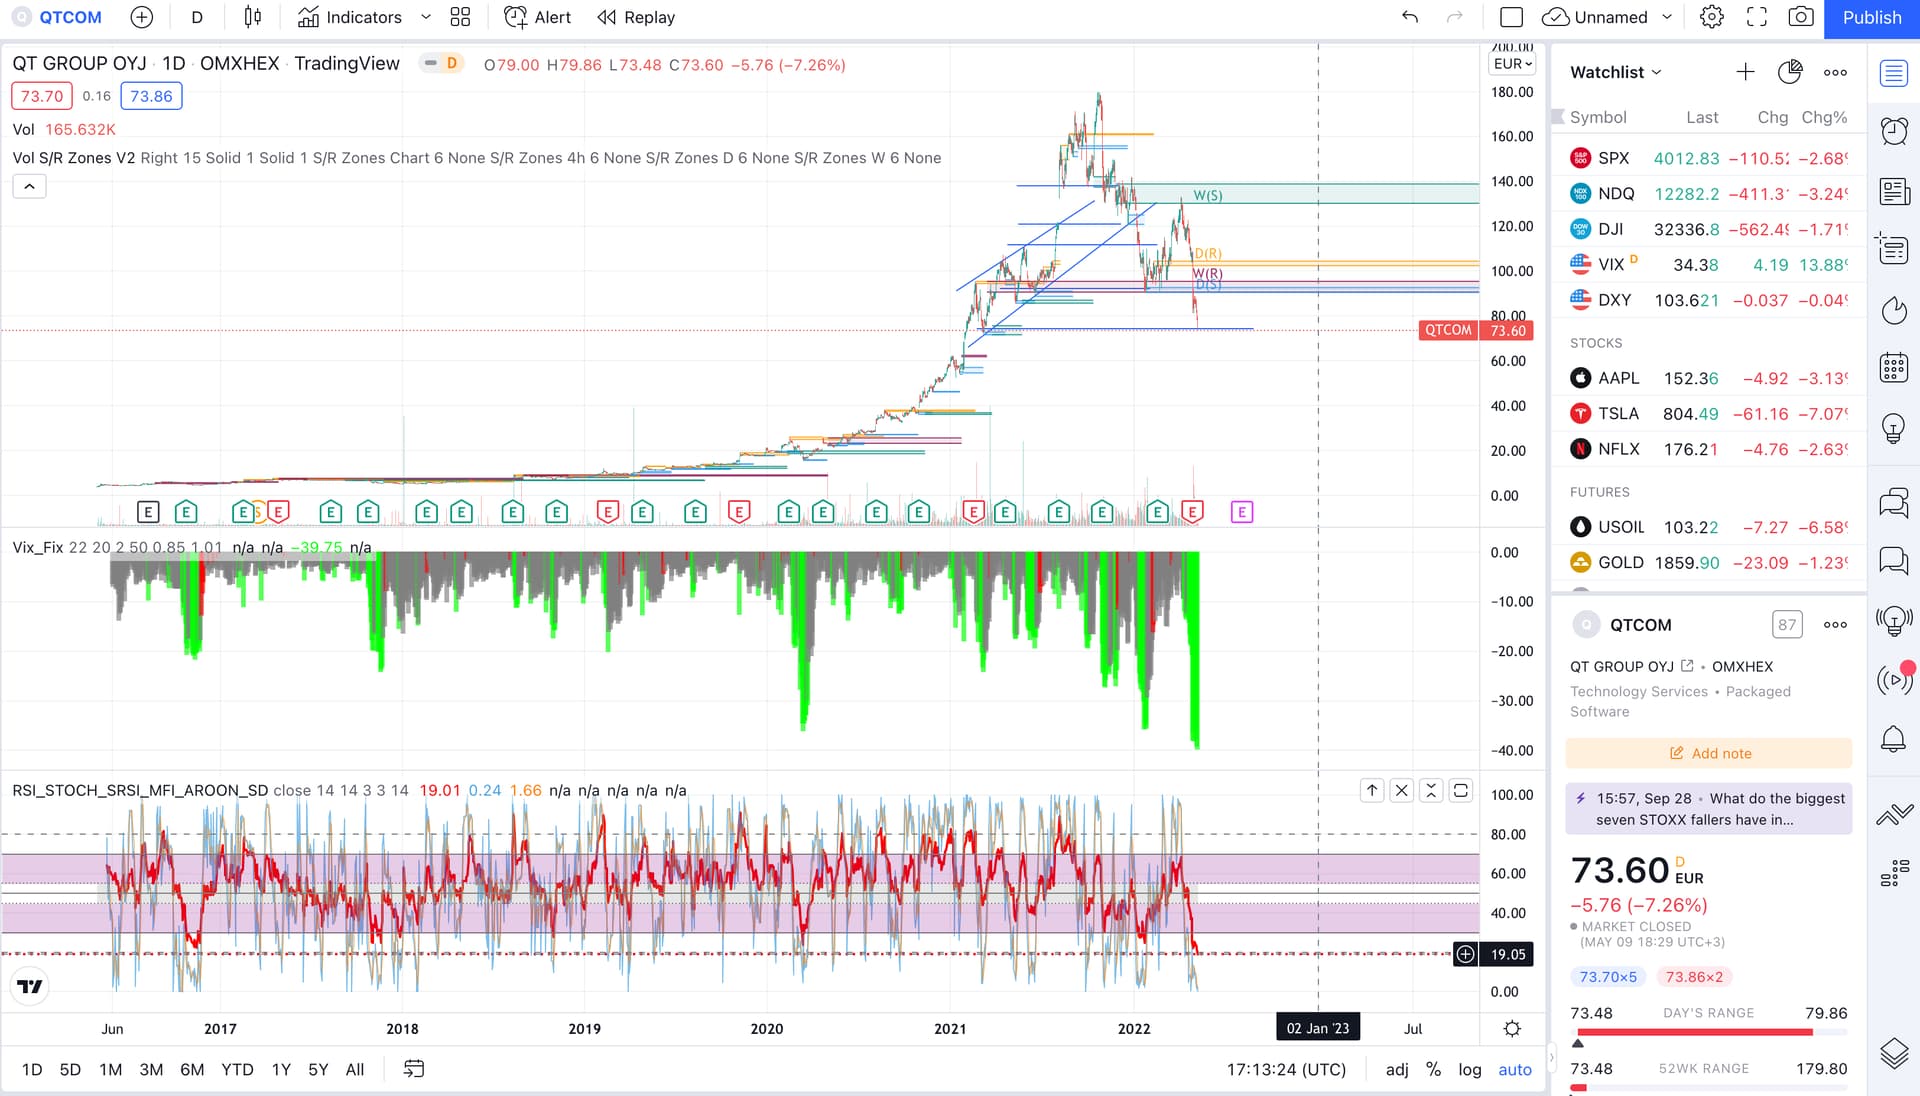This screenshot has width=1920, height=1096.
Task: Collapse indicator legend with chevron
Action: 29,187
